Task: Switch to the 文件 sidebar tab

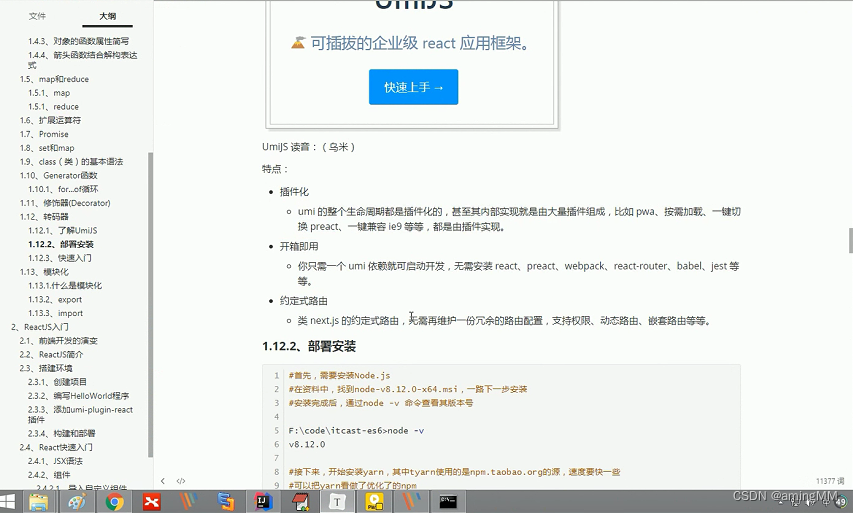Action: click(x=38, y=16)
